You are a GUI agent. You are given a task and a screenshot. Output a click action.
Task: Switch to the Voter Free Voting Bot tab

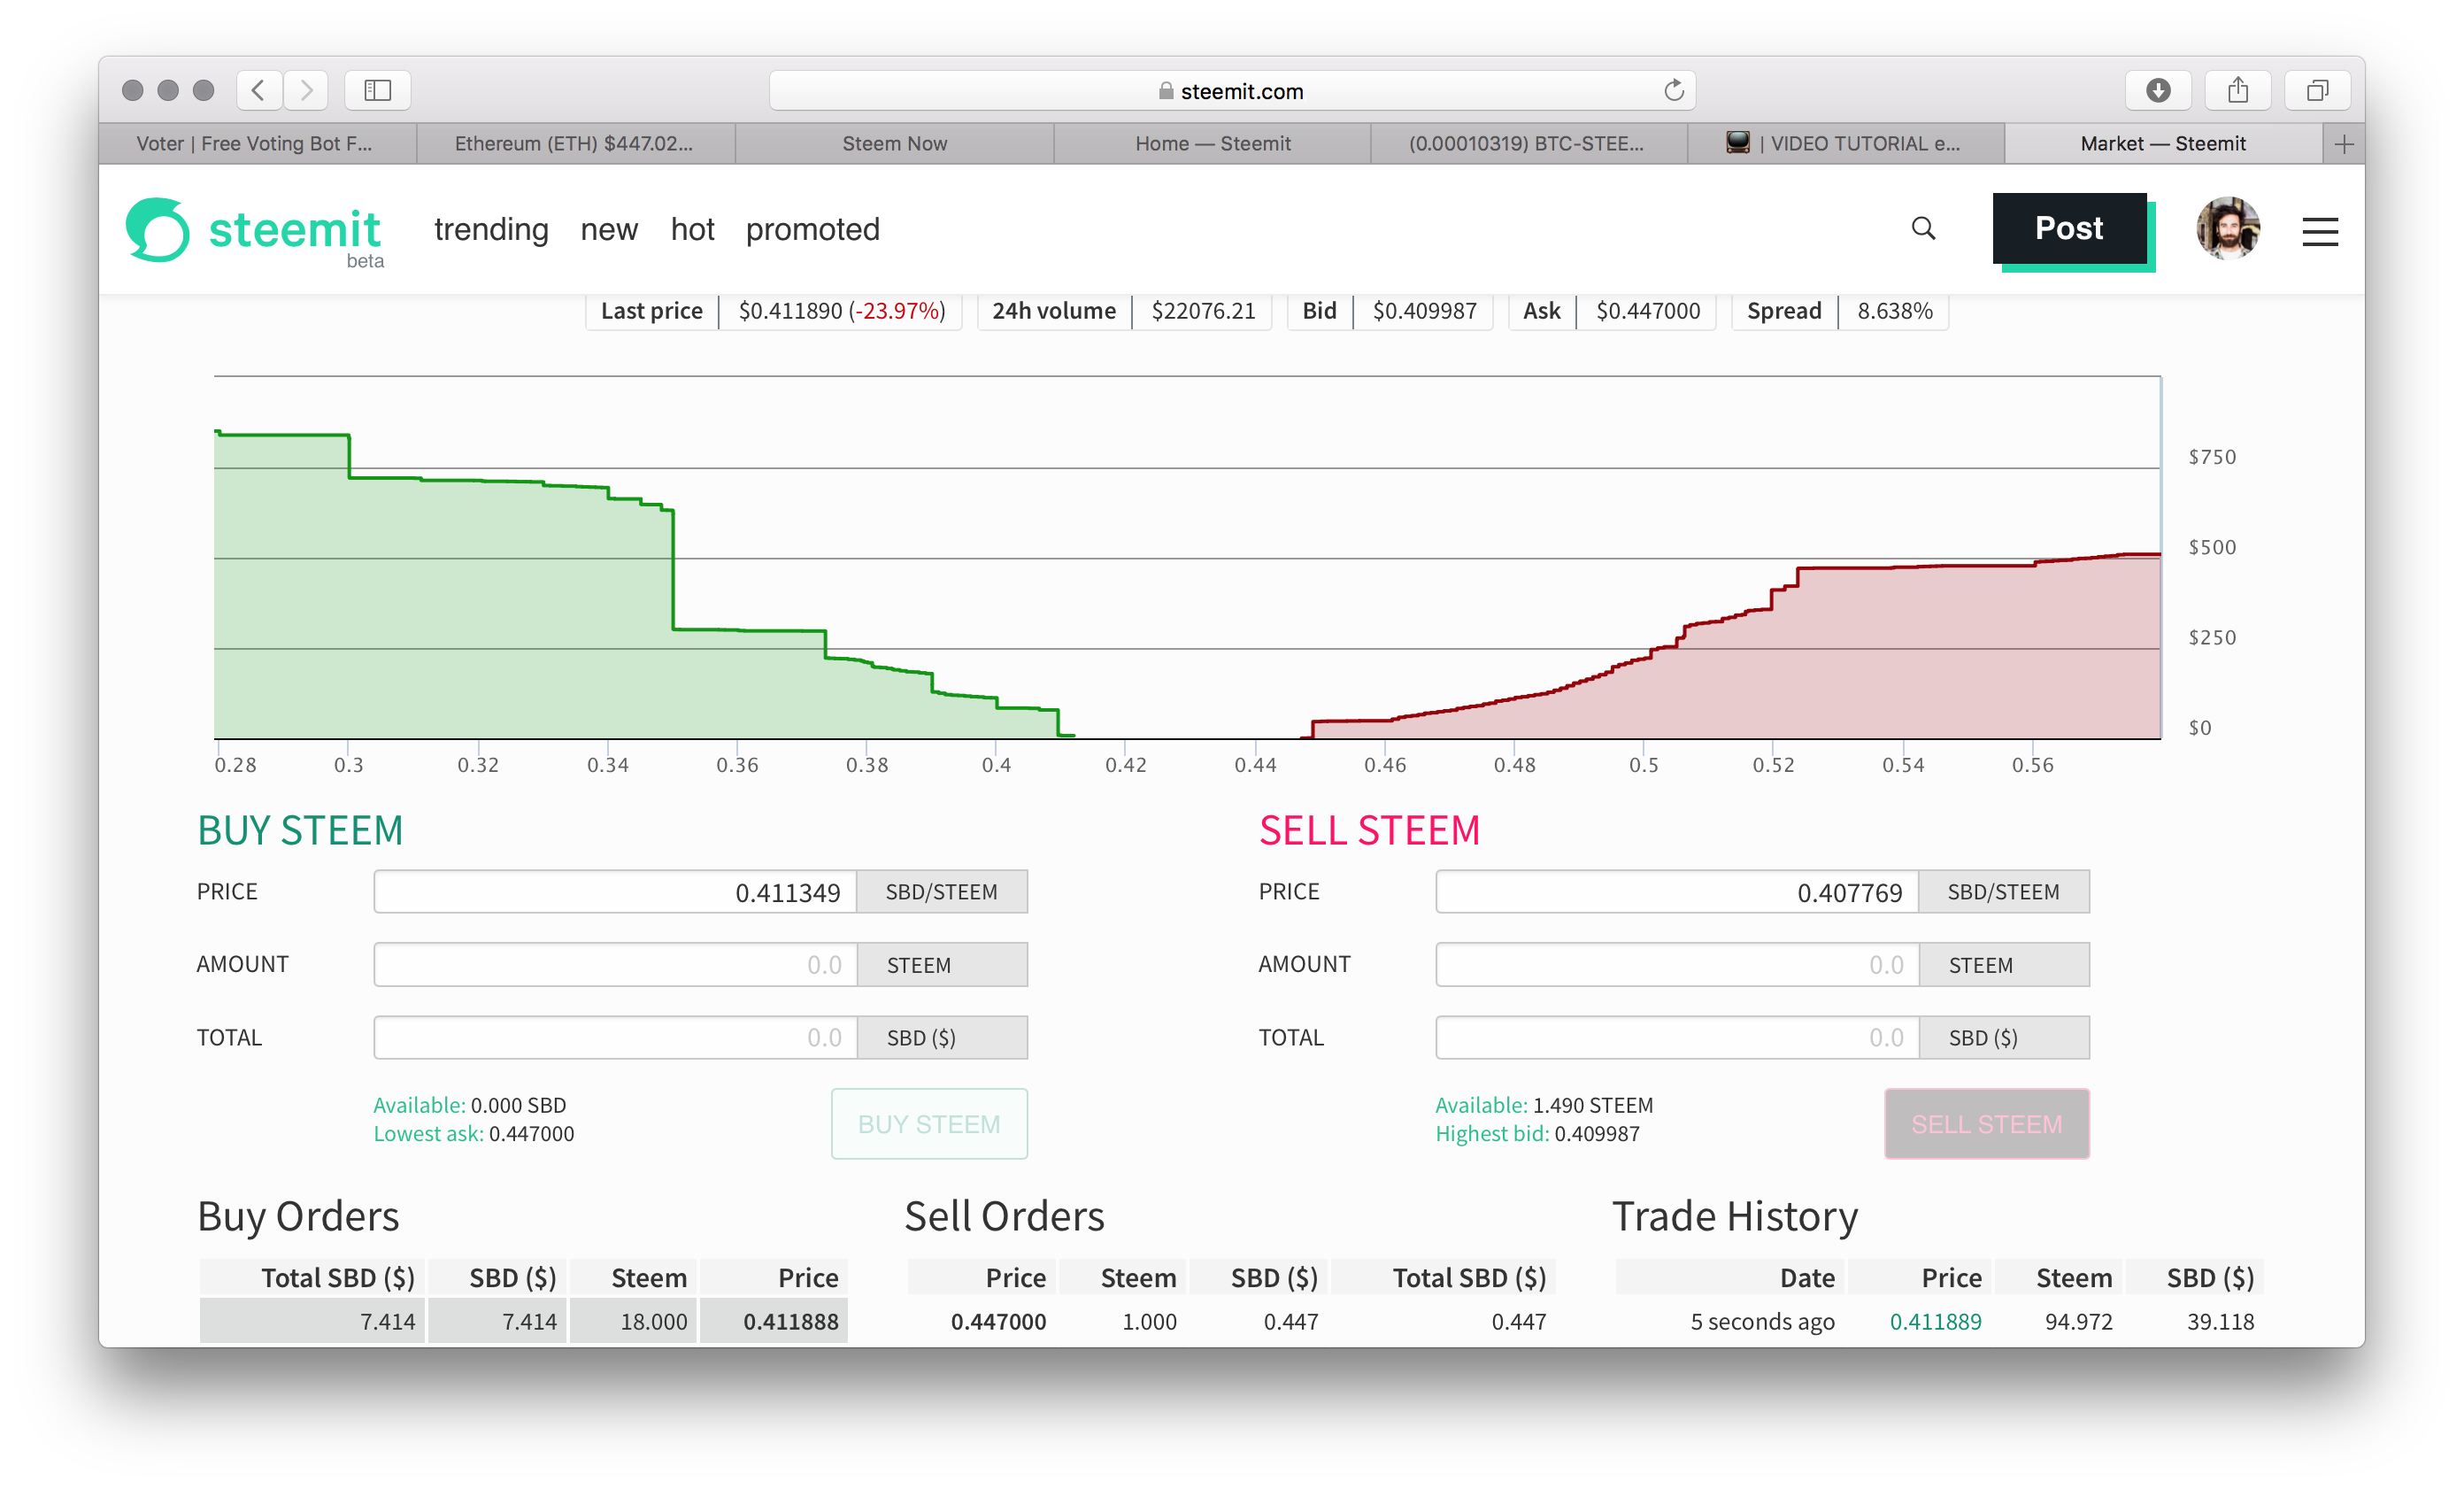point(257,144)
